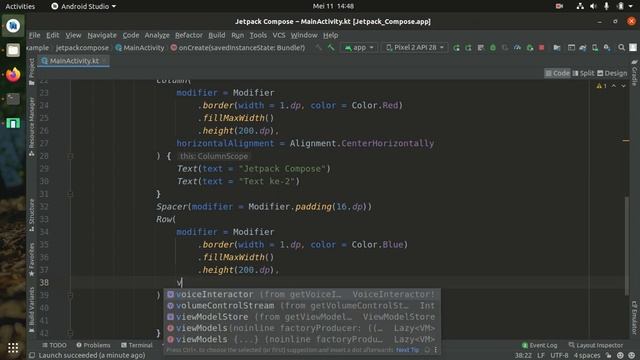This screenshot has width=640, height=360.
Task: Click Attach Debugger to Android Process icon
Action: click(529, 48)
